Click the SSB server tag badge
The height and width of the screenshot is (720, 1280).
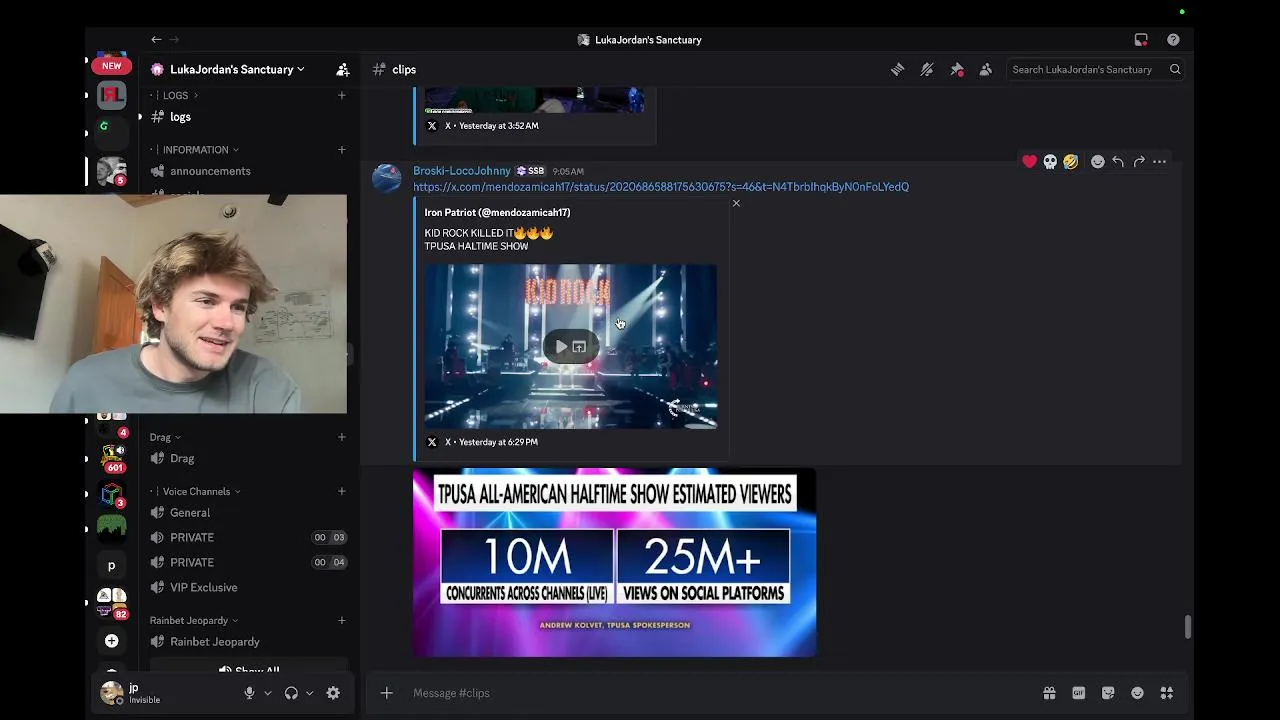coord(531,171)
